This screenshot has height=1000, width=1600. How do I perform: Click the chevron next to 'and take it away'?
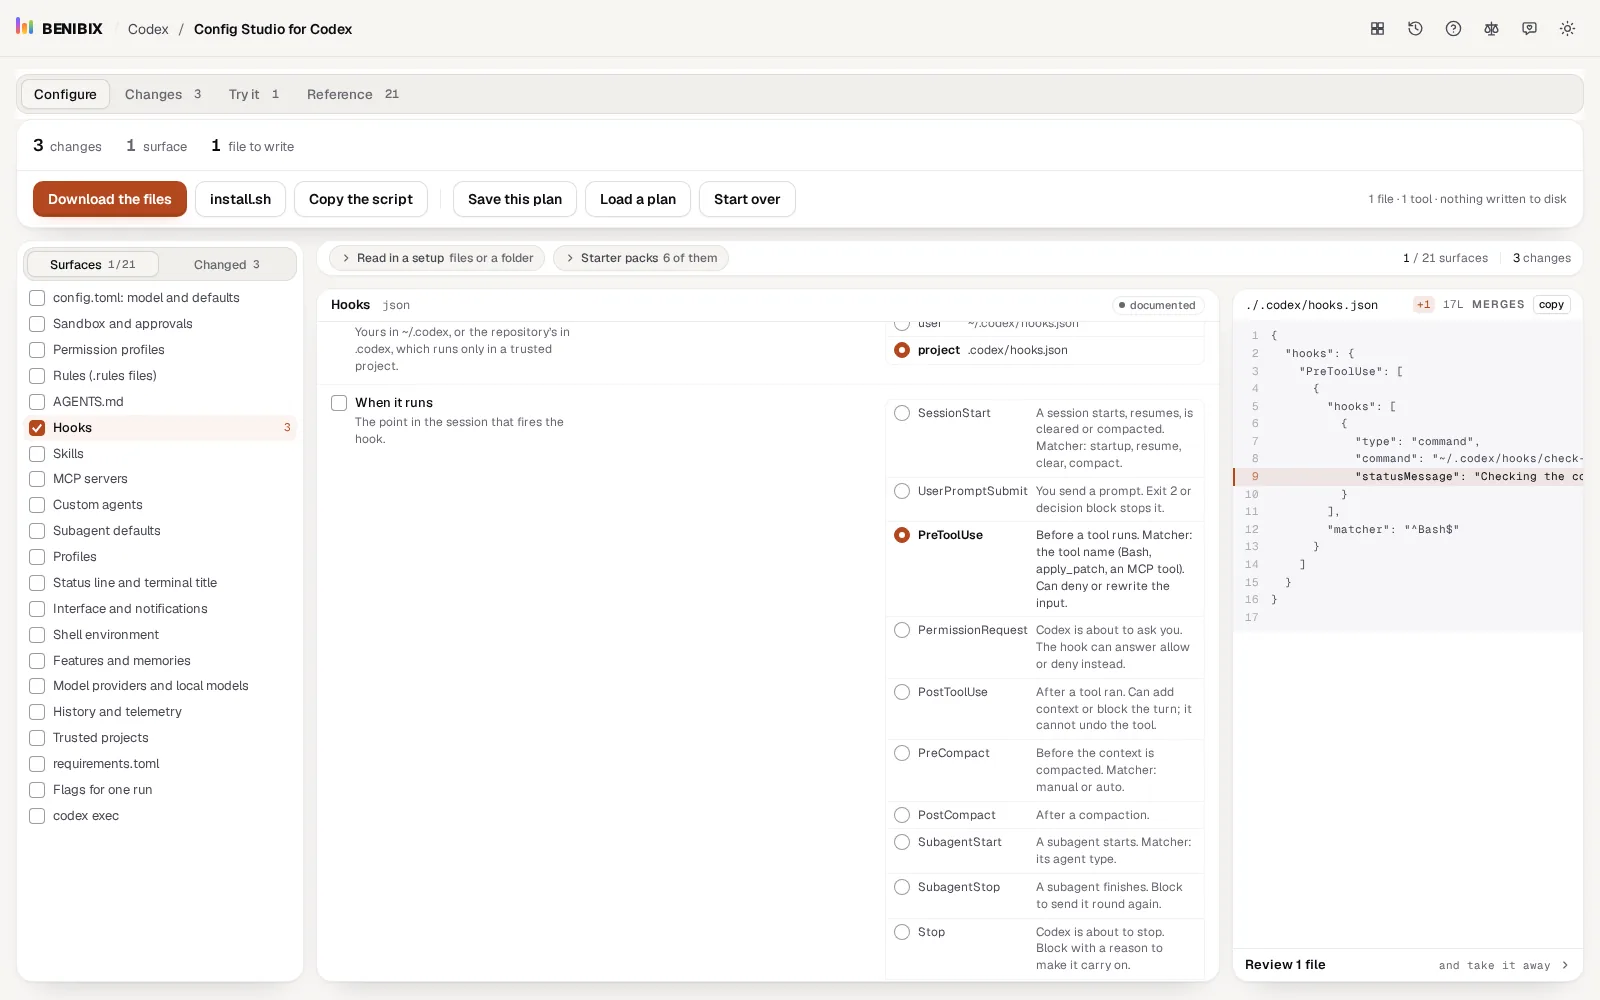point(1565,965)
